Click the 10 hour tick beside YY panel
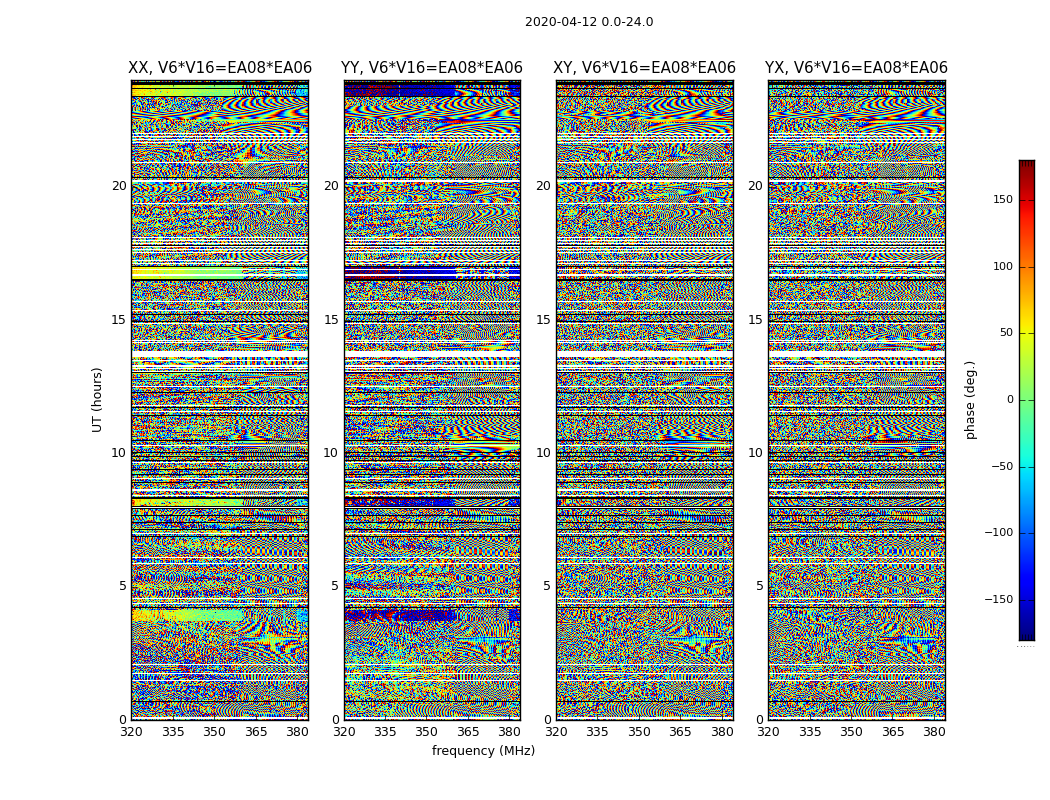The height and width of the screenshot is (800, 1050). click(331, 453)
